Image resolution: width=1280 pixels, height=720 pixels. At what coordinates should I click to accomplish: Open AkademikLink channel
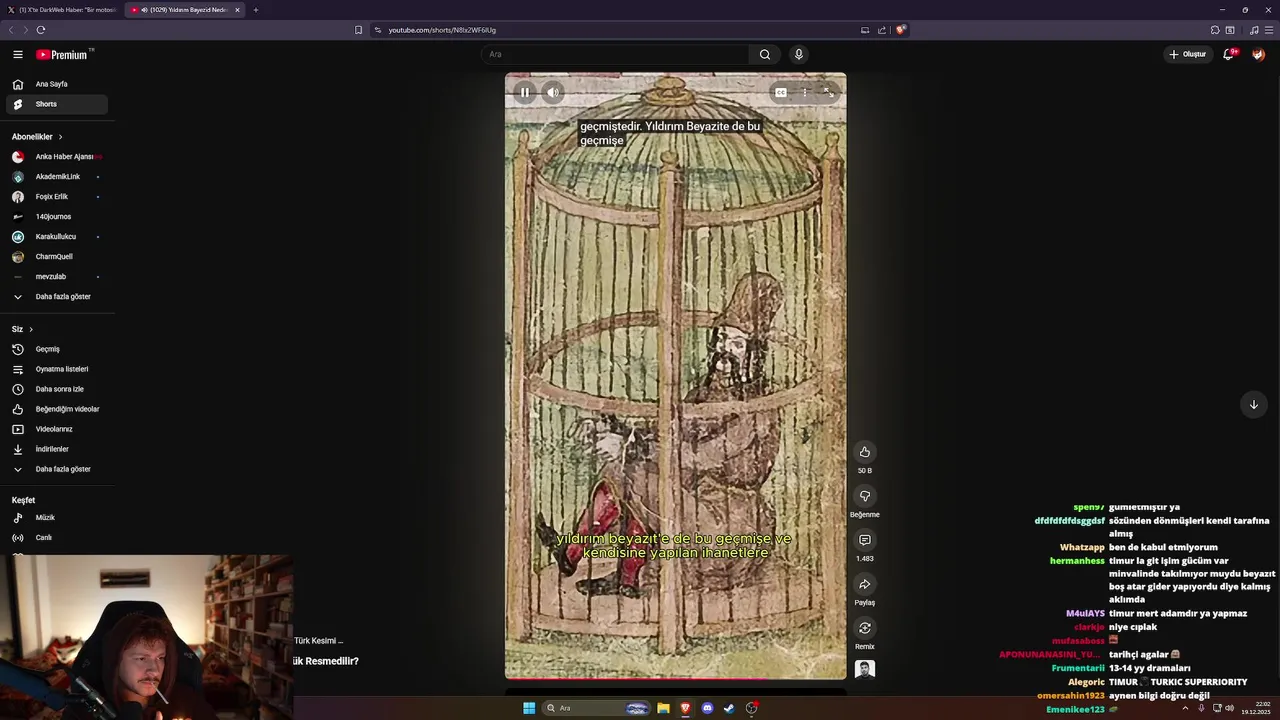57,177
